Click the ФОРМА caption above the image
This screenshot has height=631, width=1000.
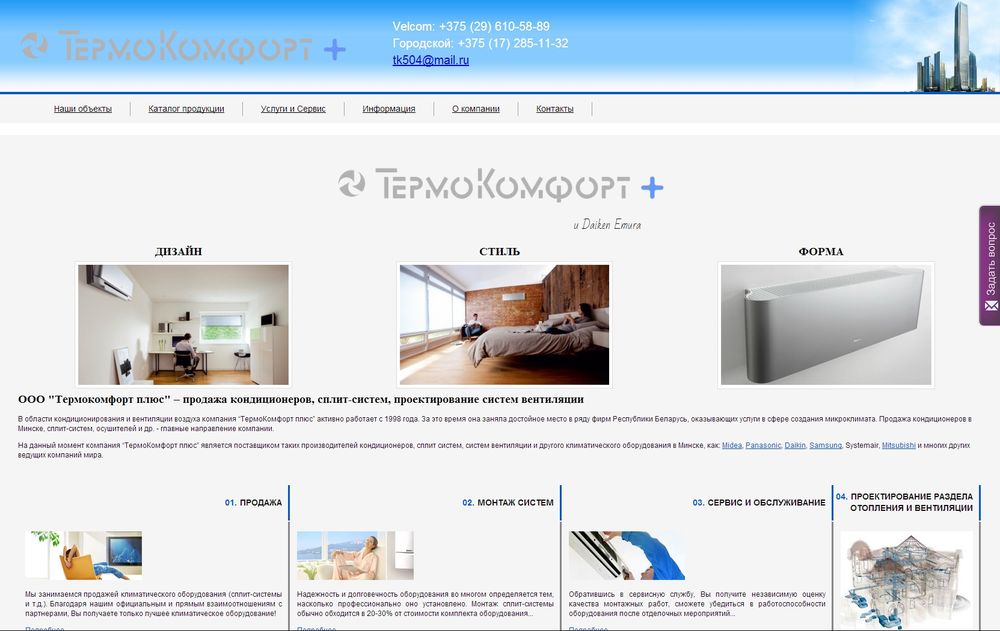[821, 251]
